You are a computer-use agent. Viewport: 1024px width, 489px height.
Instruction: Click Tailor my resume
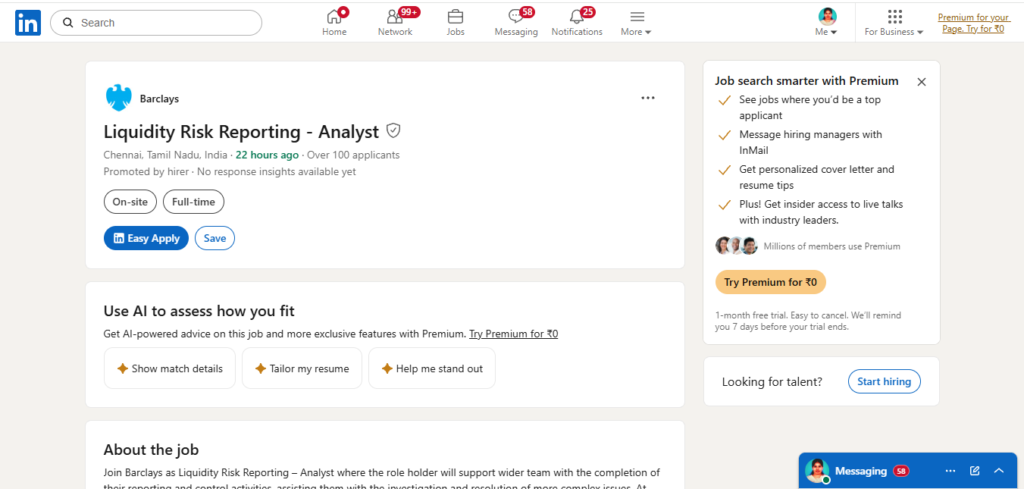point(302,368)
